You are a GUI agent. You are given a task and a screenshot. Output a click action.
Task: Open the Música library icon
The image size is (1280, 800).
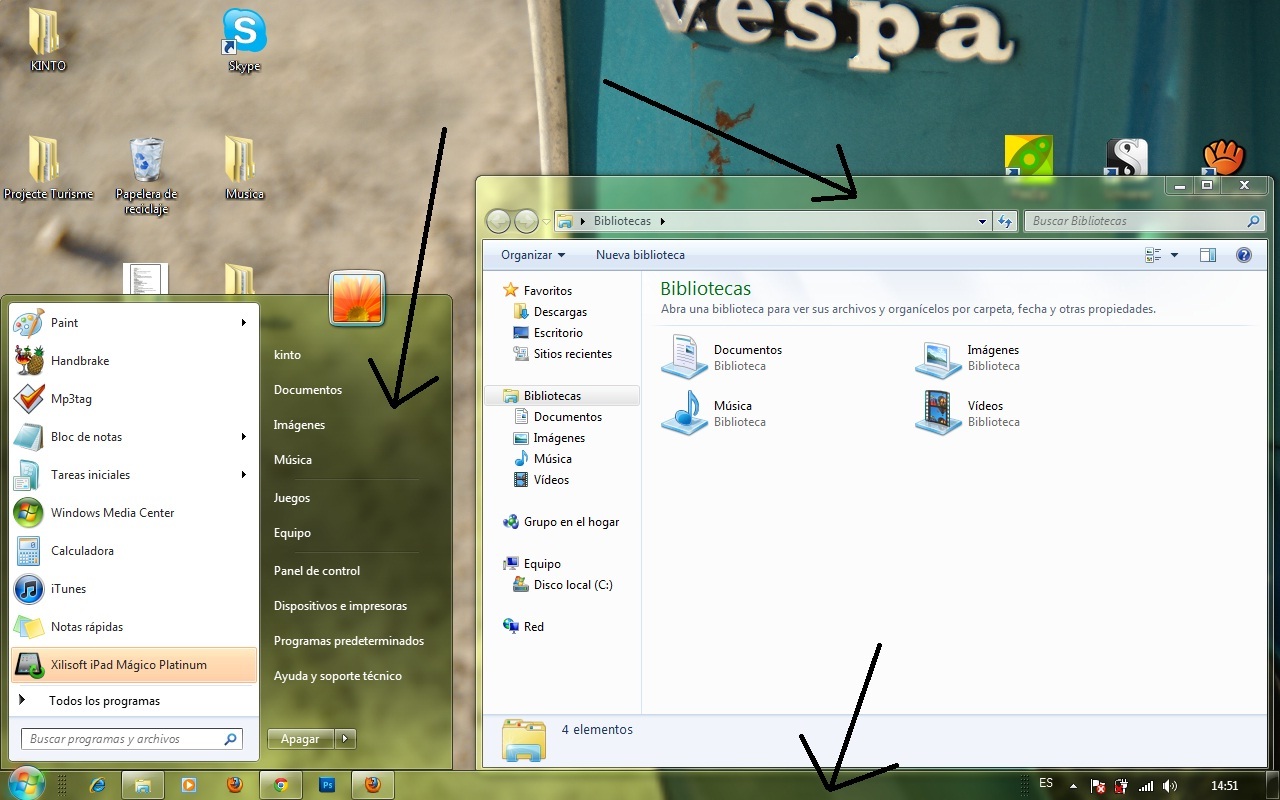tap(685, 413)
